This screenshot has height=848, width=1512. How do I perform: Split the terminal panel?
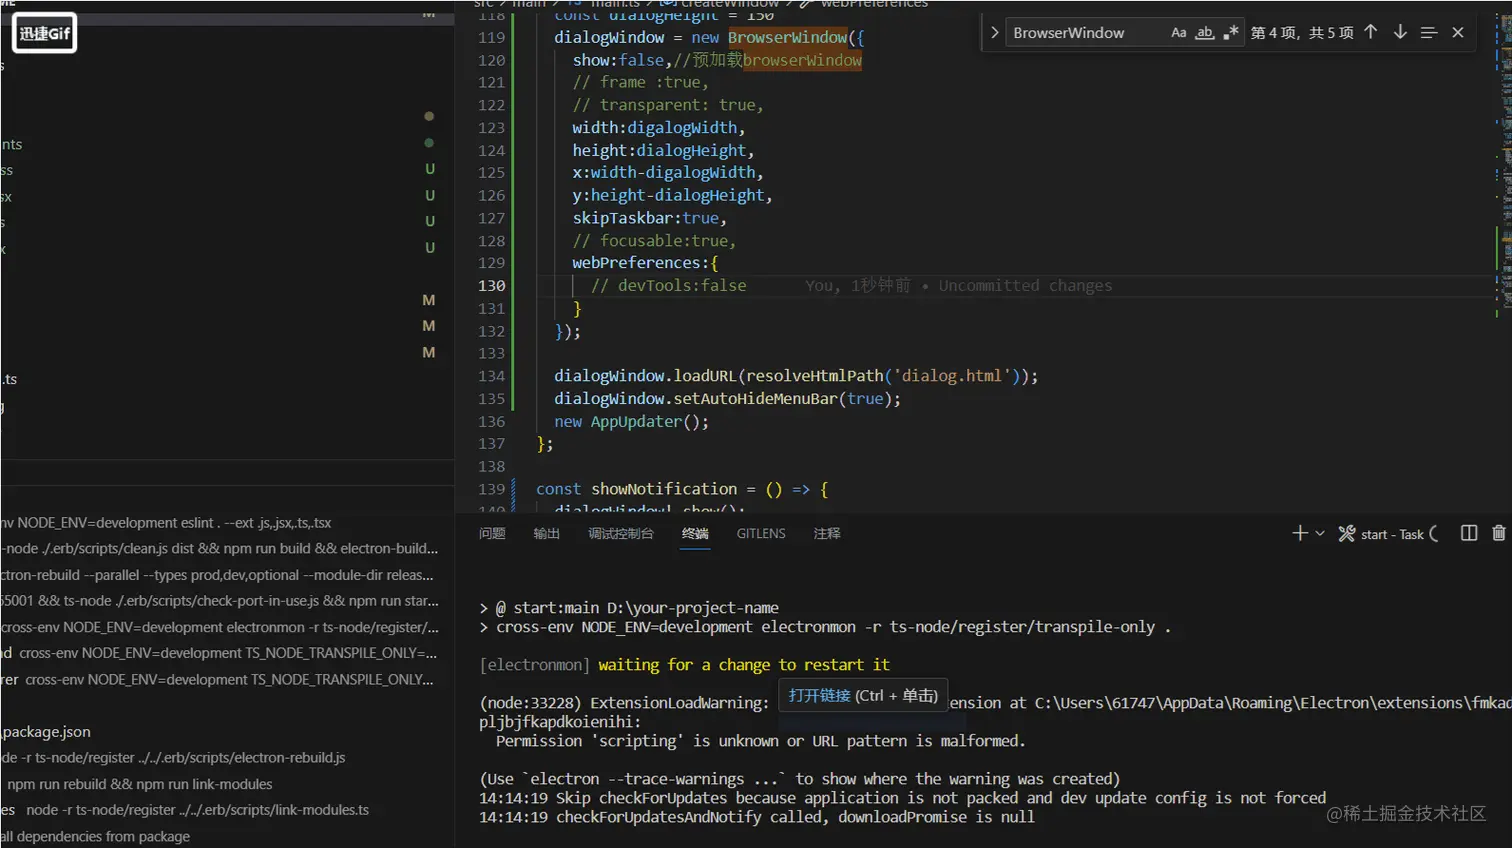tap(1469, 534)
